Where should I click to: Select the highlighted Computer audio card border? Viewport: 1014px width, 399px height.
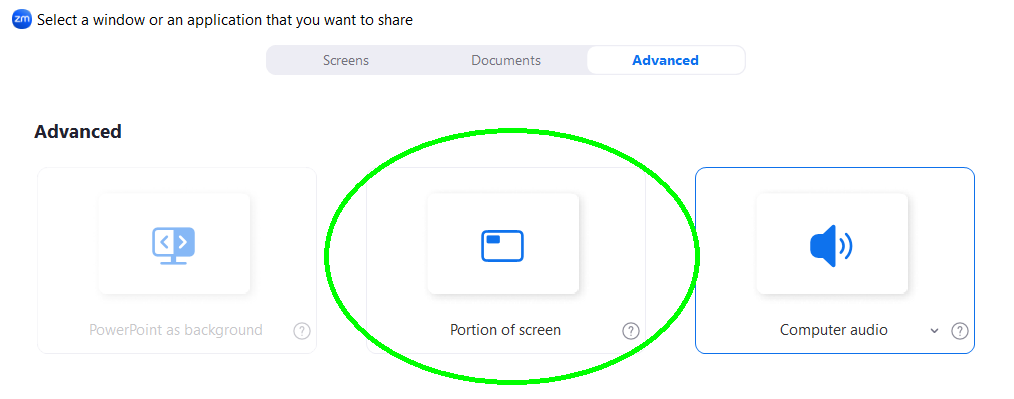tap(835, 261)
